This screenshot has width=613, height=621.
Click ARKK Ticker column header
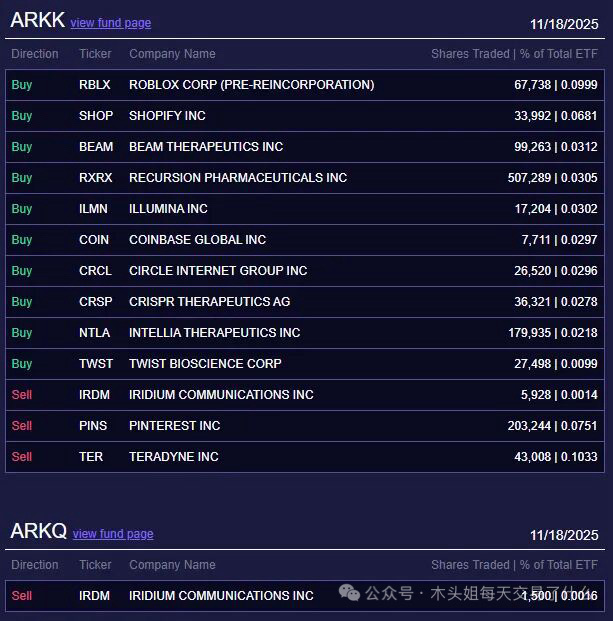click(x=95, y=54)
